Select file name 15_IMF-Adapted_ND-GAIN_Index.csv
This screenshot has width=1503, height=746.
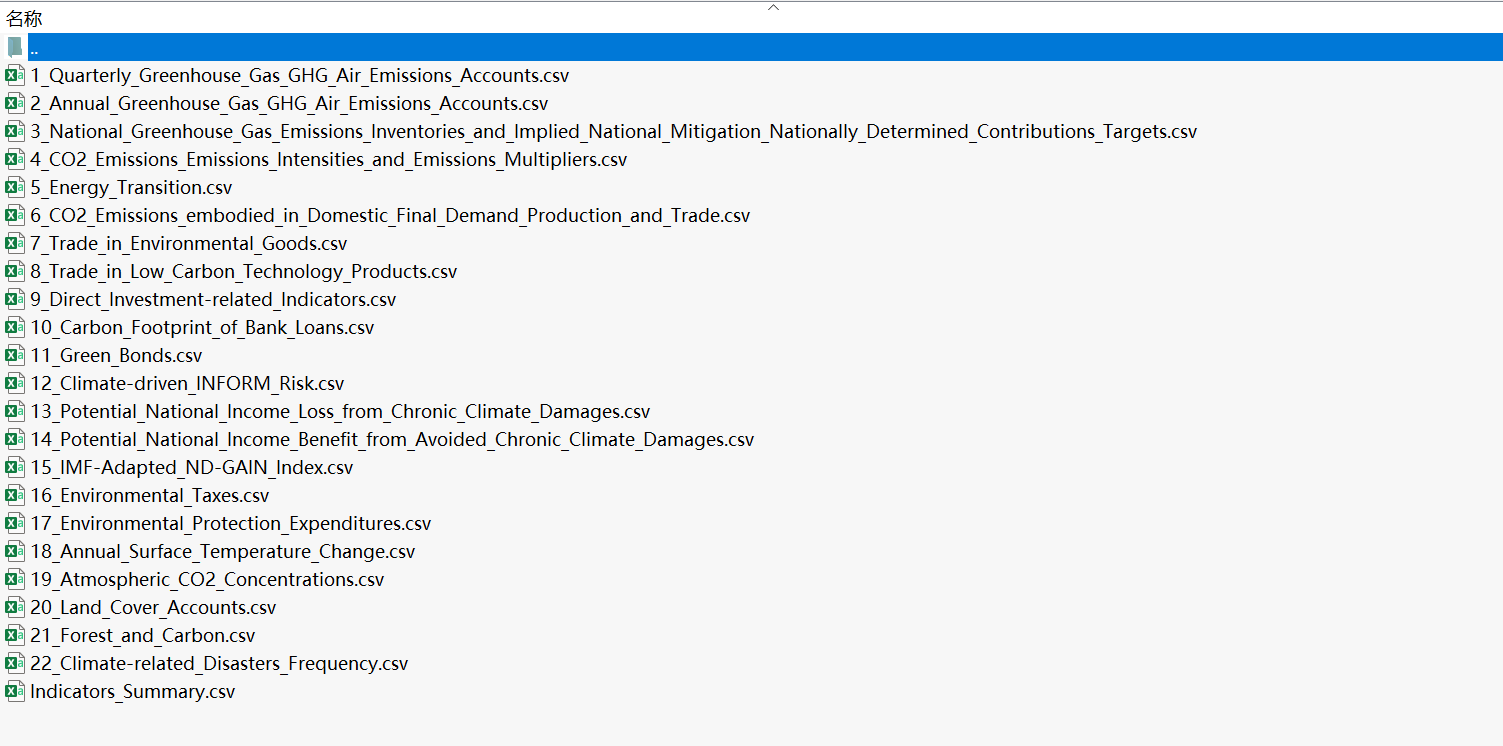tap(191, 467)
